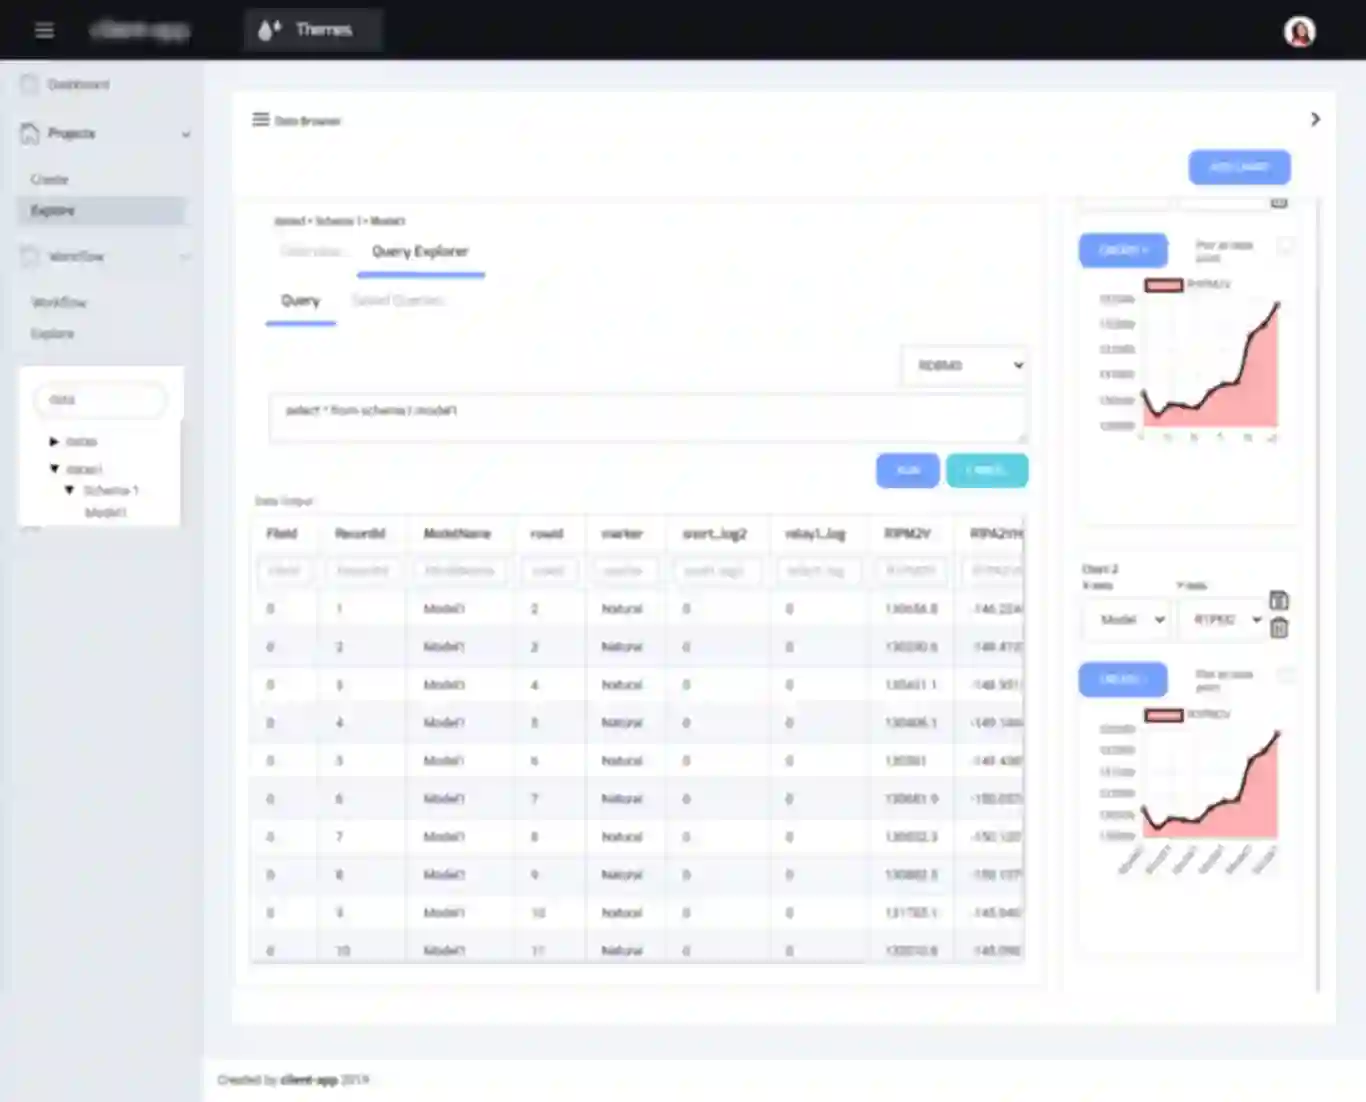Click the first chart's legend color swatch
Viewport: 1366px width, 1102px height.
1163,285
